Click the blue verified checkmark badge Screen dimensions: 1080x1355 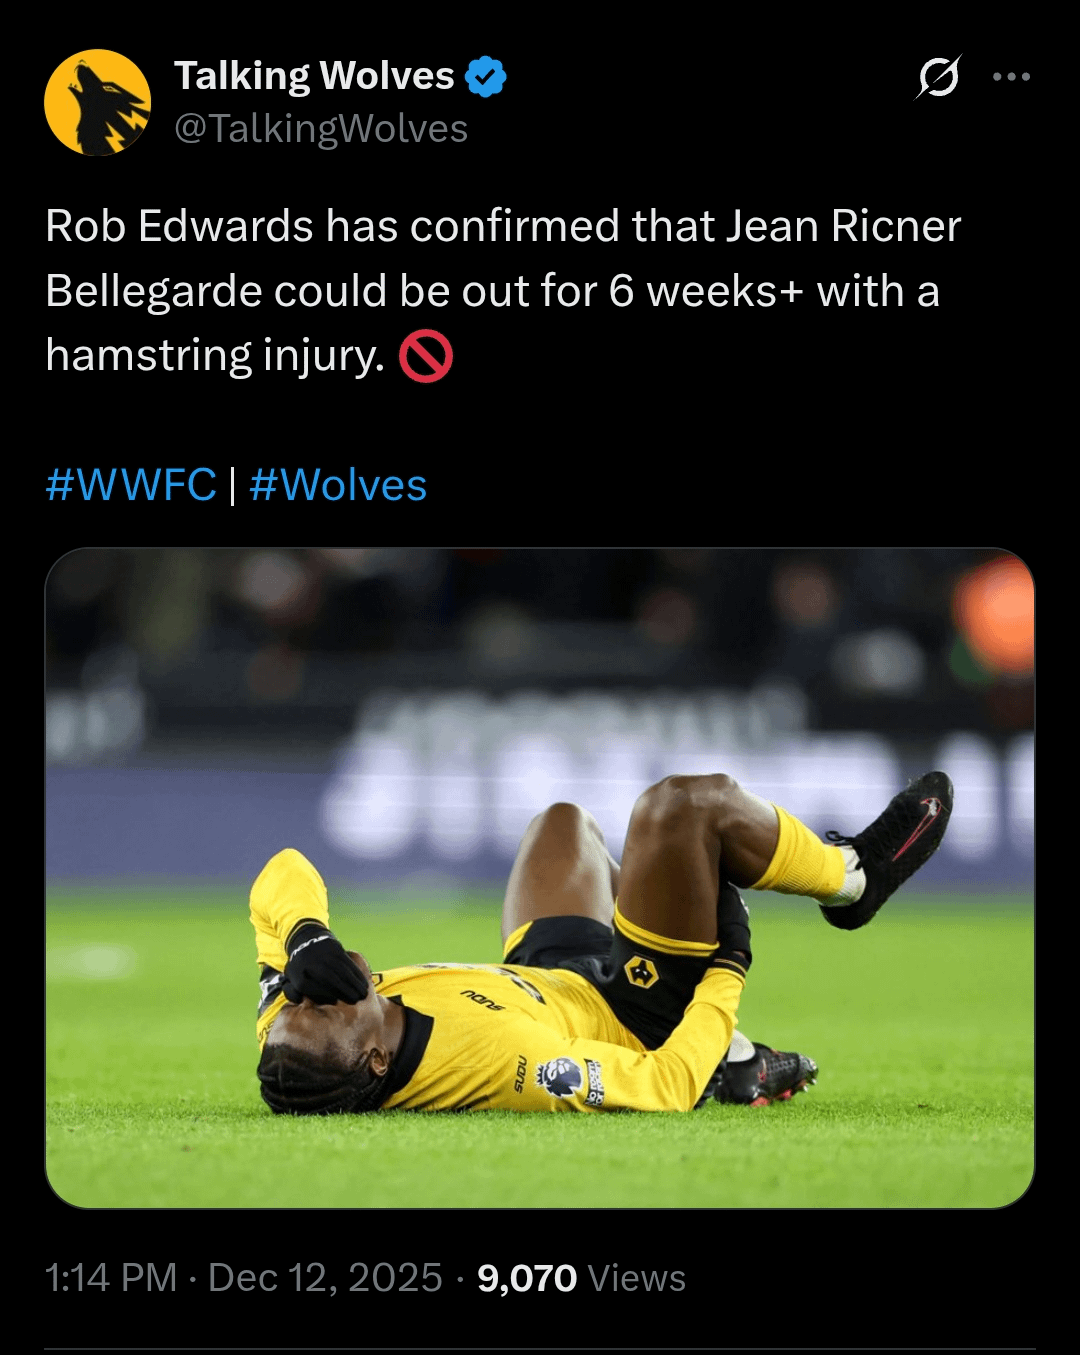[x=486, y=77]
